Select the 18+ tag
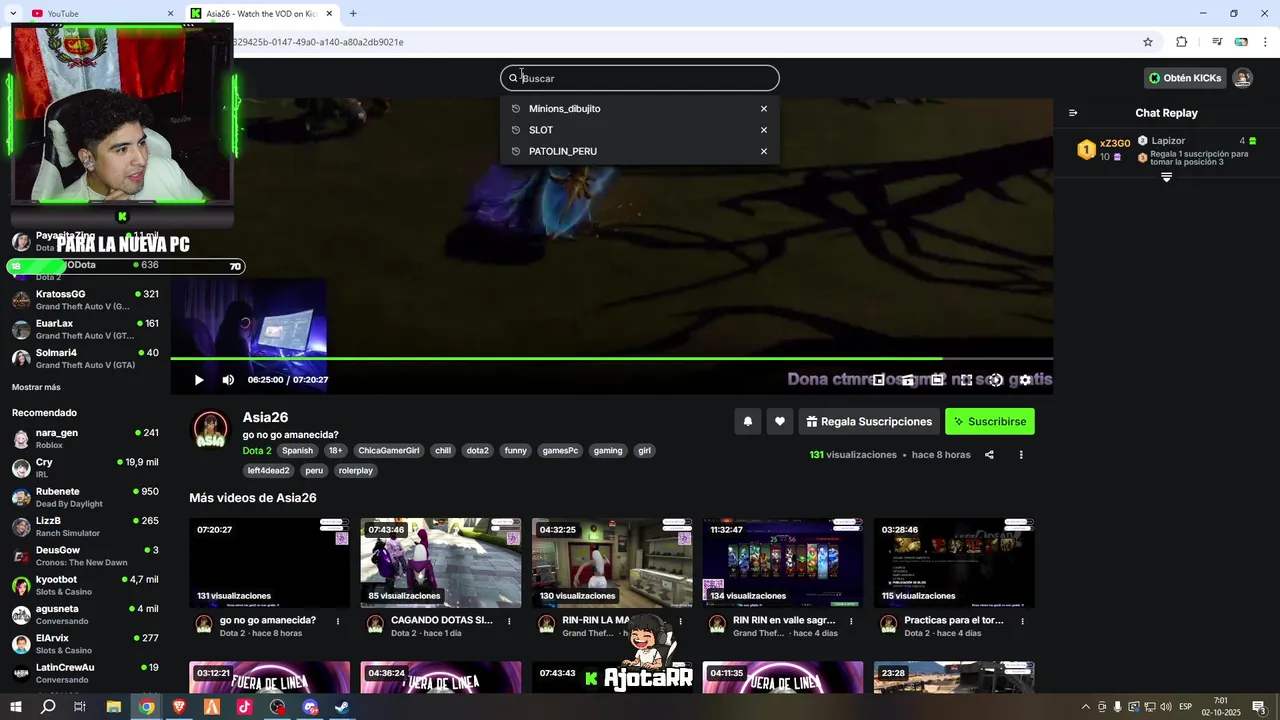 [x=335, y=451]
